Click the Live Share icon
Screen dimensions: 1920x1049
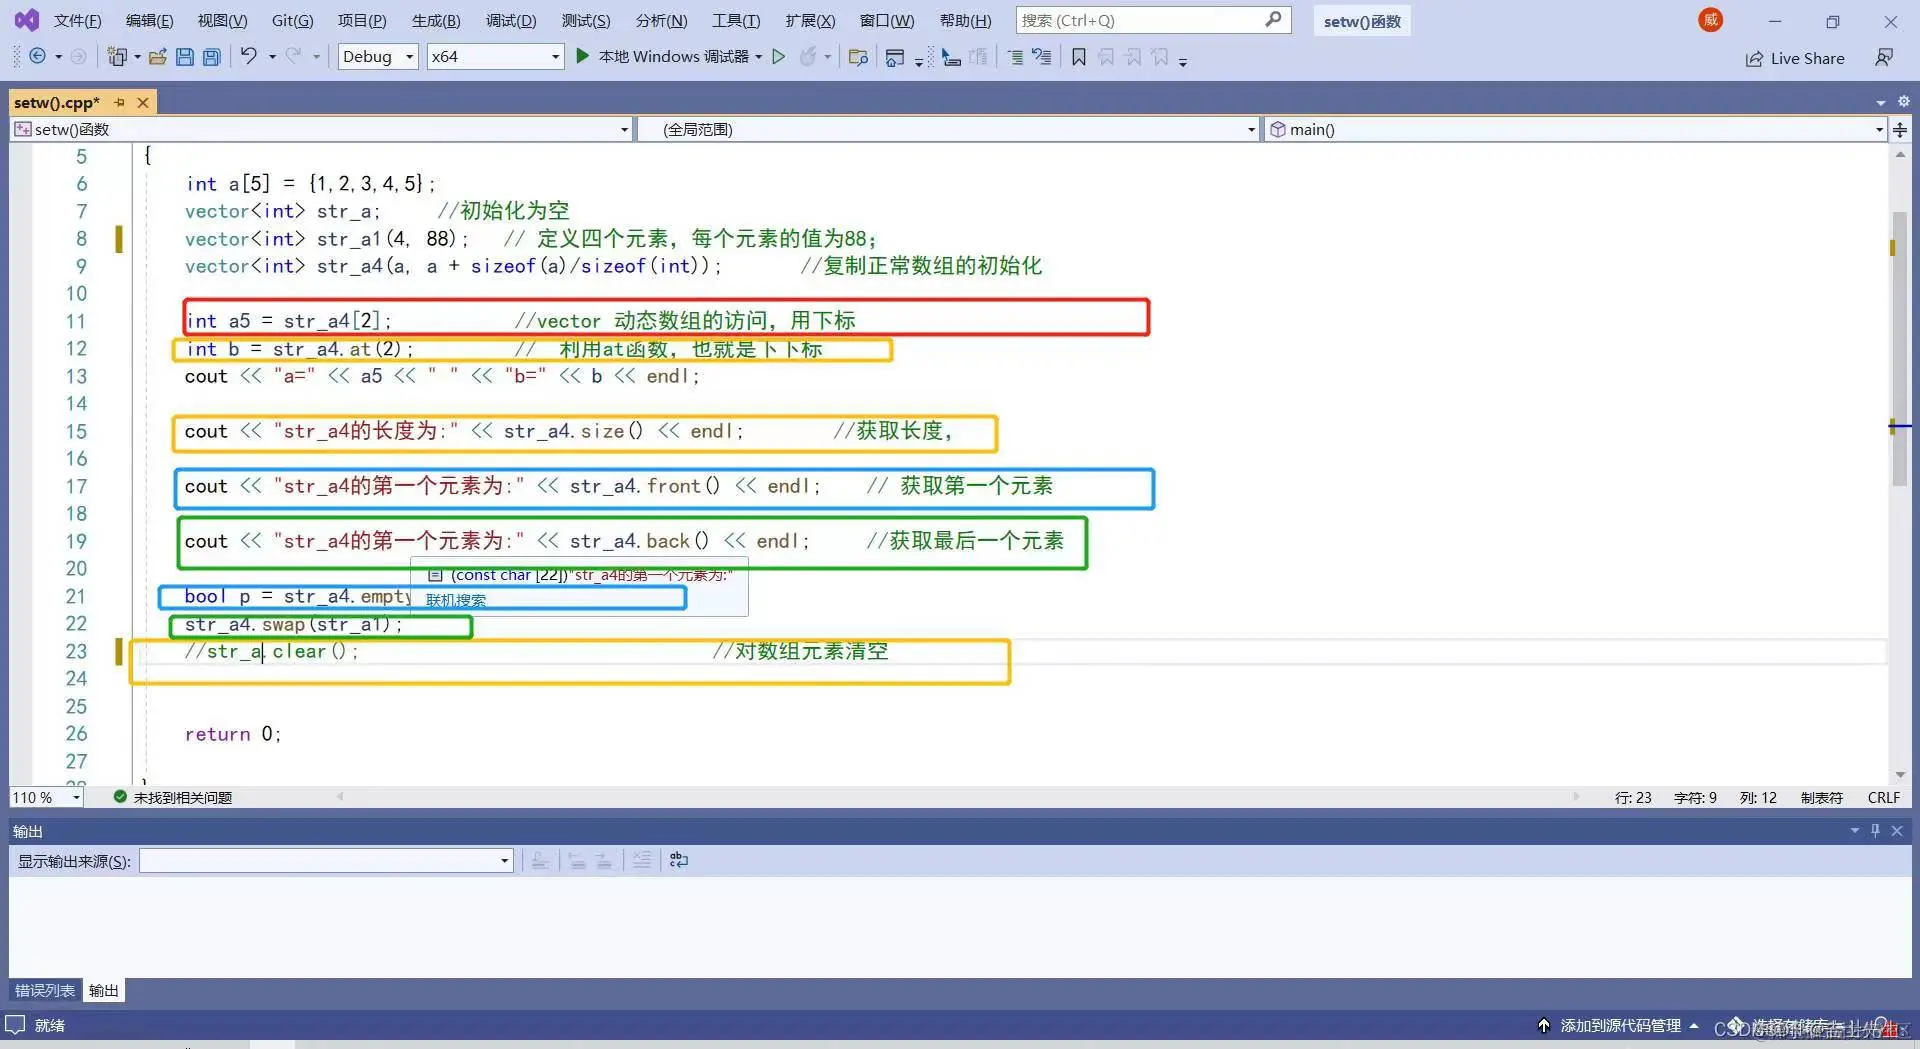pos(1754,59)
